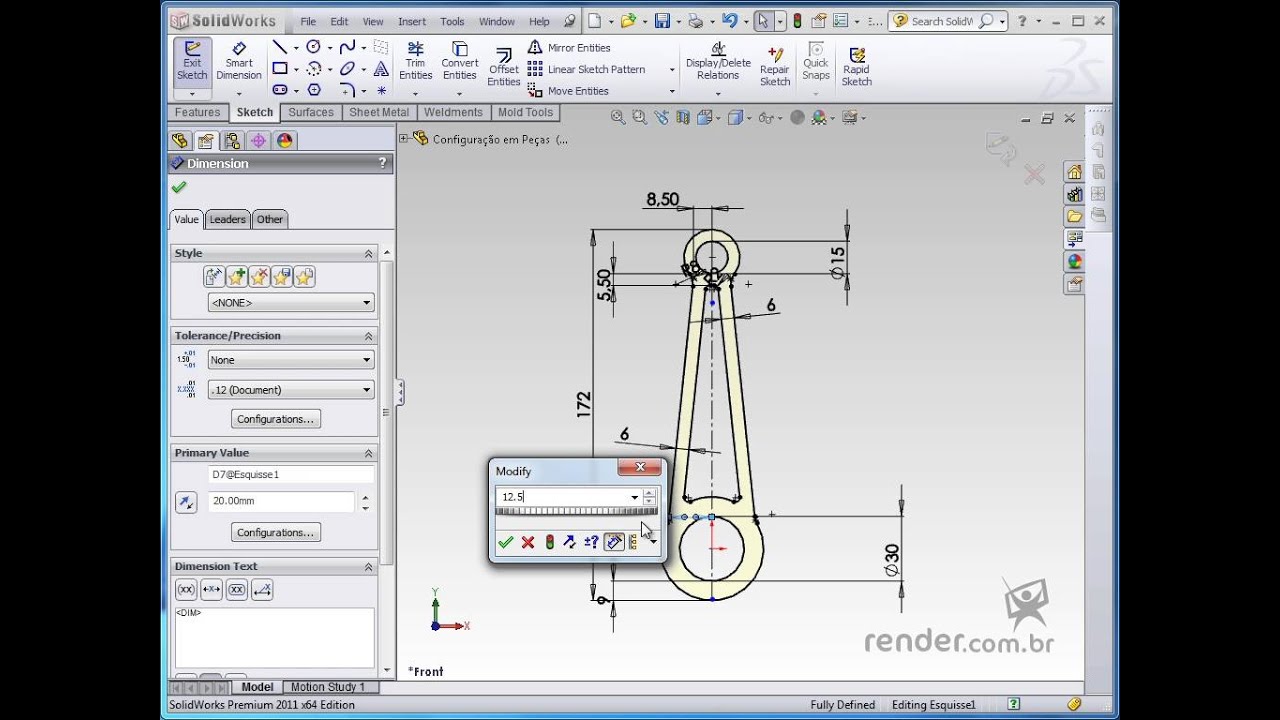The height and width of the screenshot is (720, 1280).
Task: Click the Modify dialog thumbwheel slider
Action: [x=576, y=512]
